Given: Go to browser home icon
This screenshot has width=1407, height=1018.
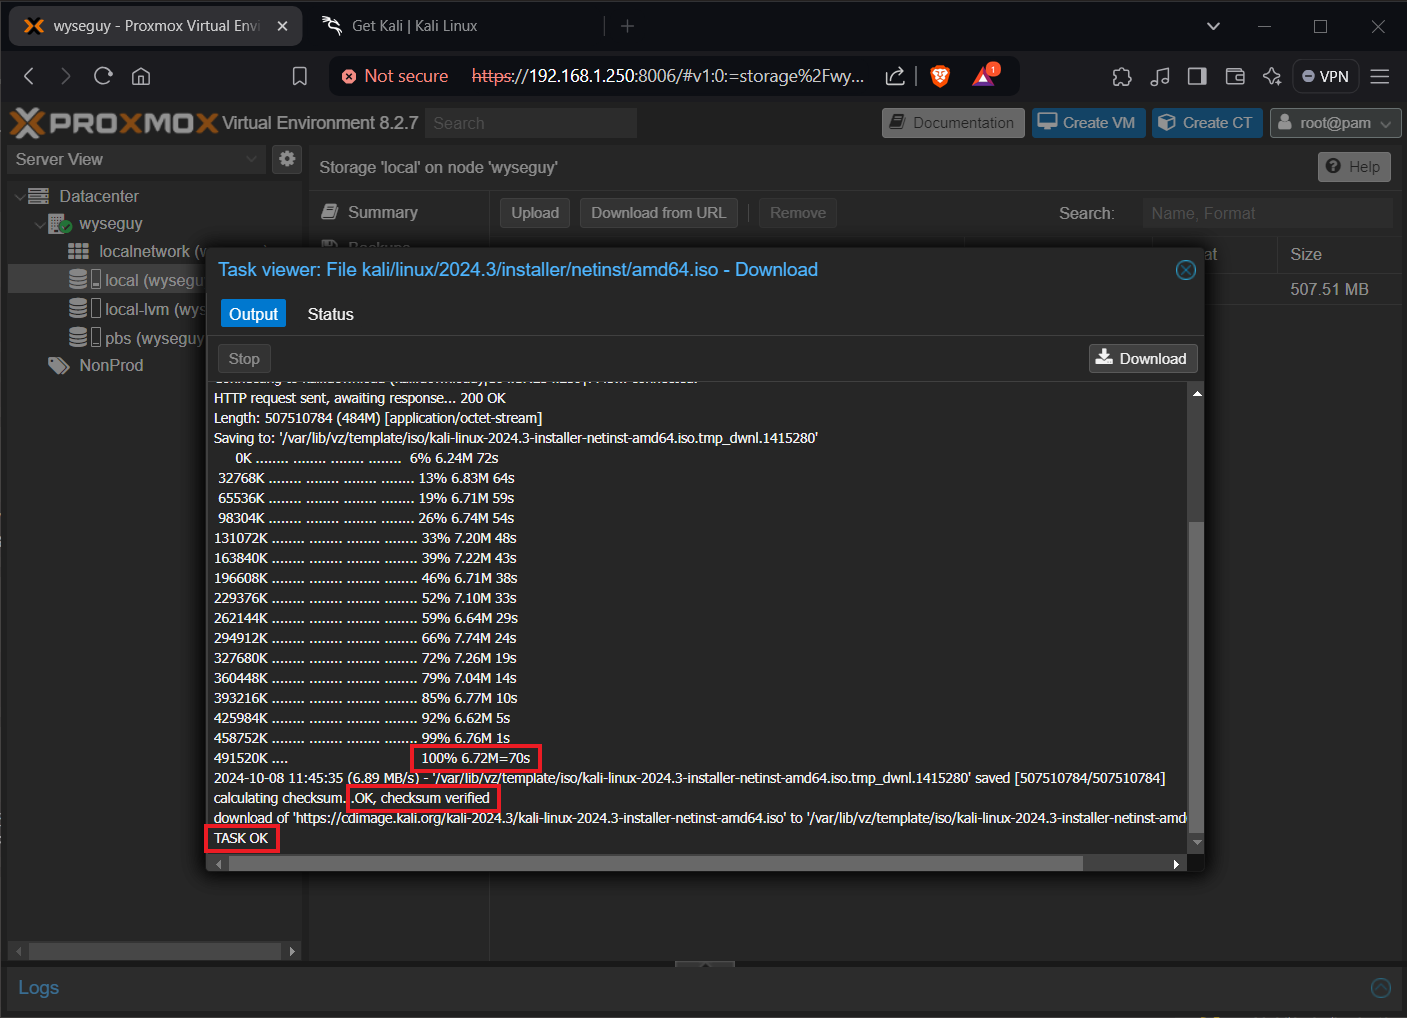Looking at the screenshot, I should (141, 76).
